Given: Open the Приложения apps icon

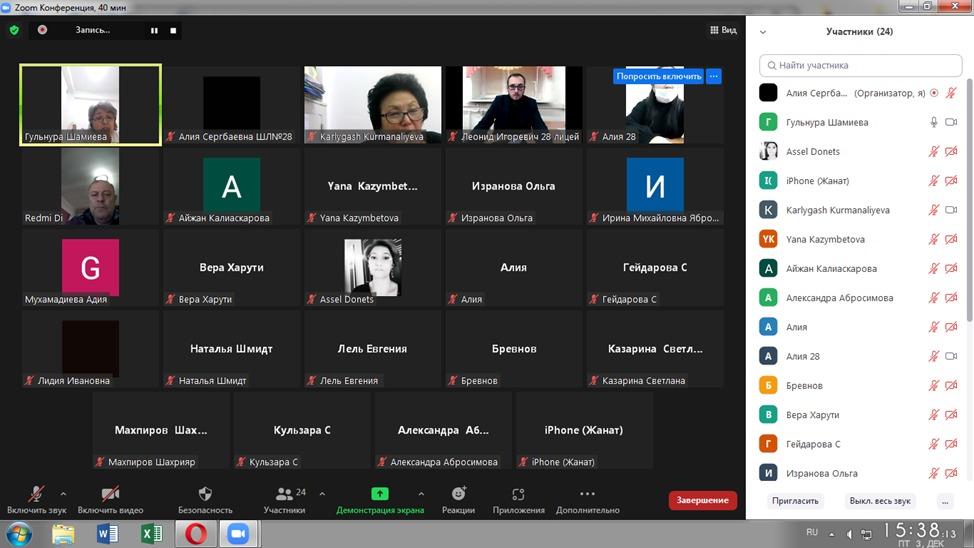Looking at the screenshot, I should [518, 494].
